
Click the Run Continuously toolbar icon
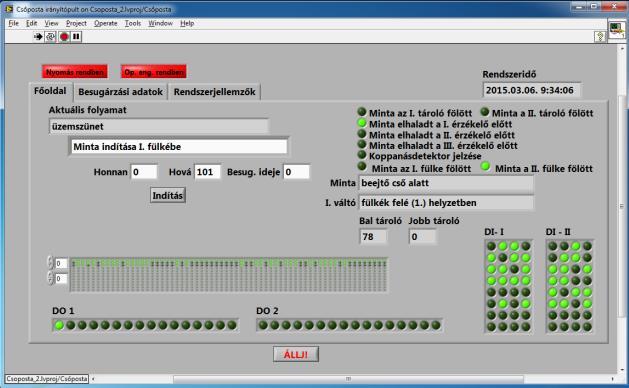[50, 37]
